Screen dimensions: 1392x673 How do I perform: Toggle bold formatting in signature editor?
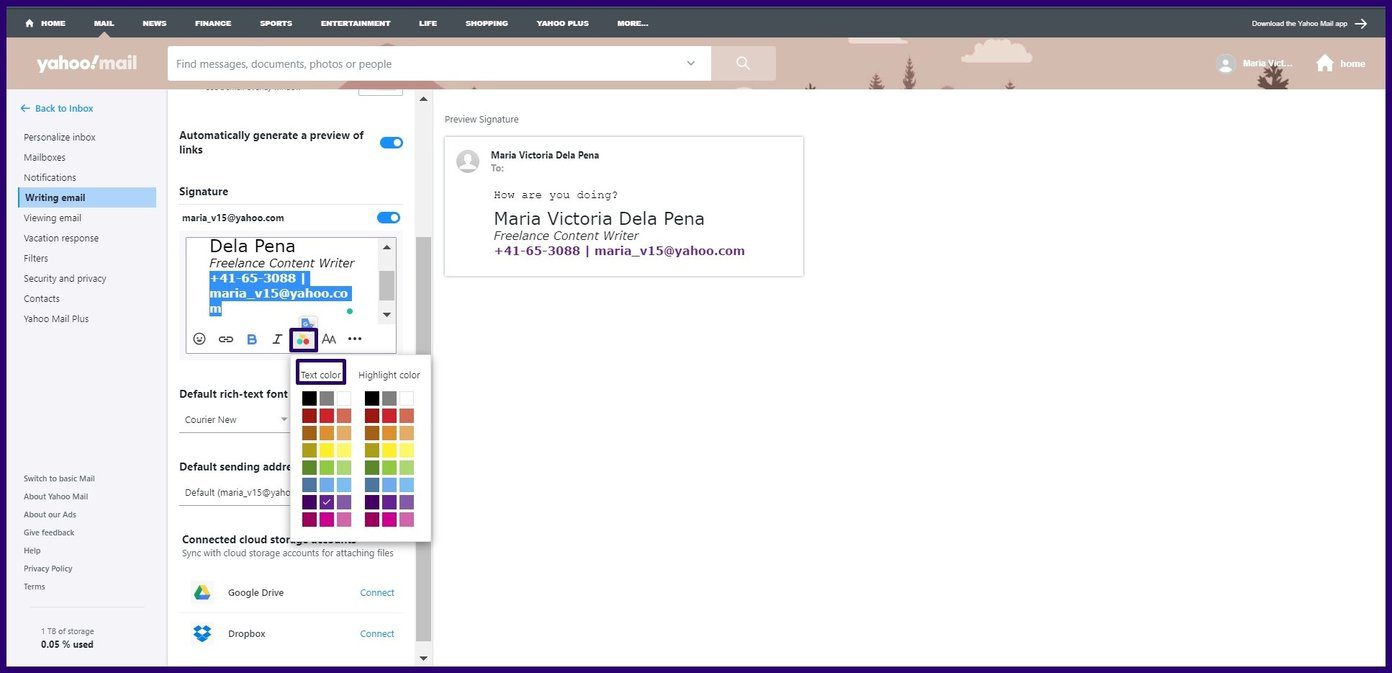click(252, 339)
